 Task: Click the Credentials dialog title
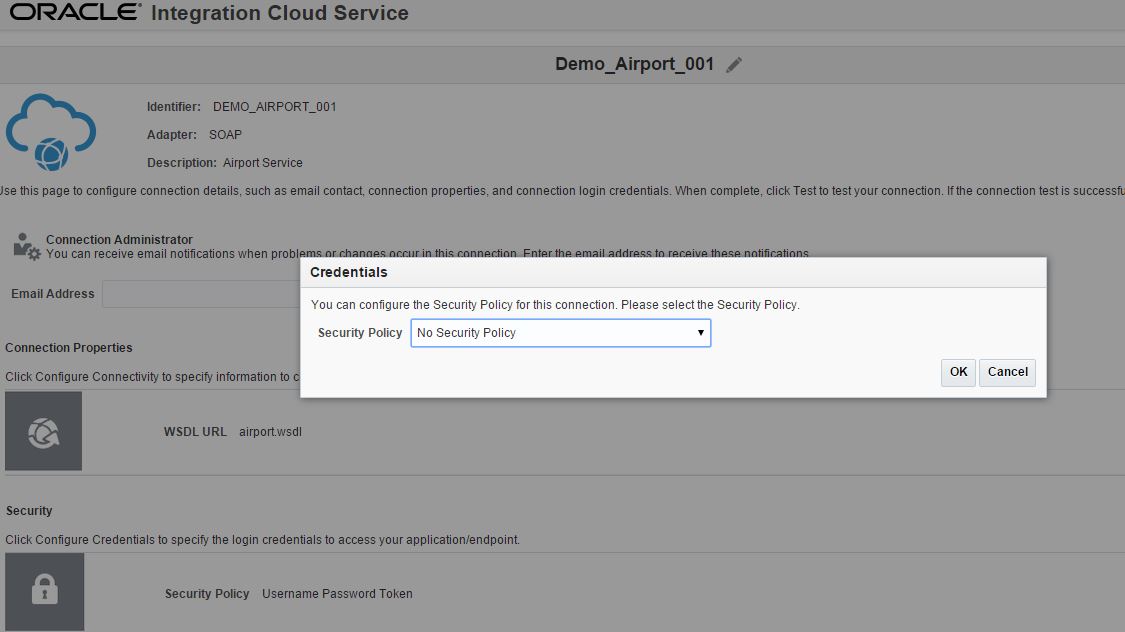click(x=349, y=273)
